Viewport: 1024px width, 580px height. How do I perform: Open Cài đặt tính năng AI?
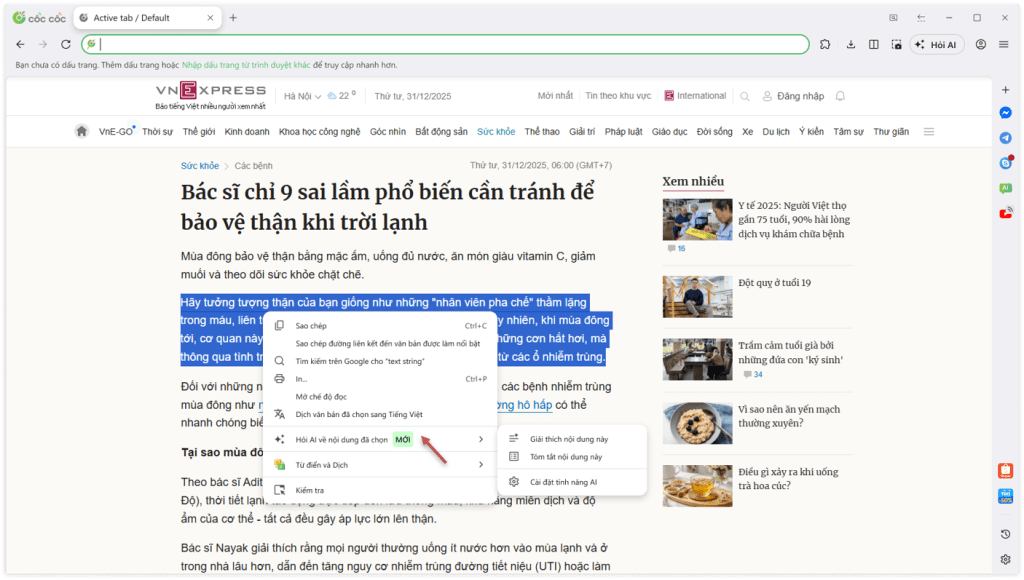pos(566,484)
